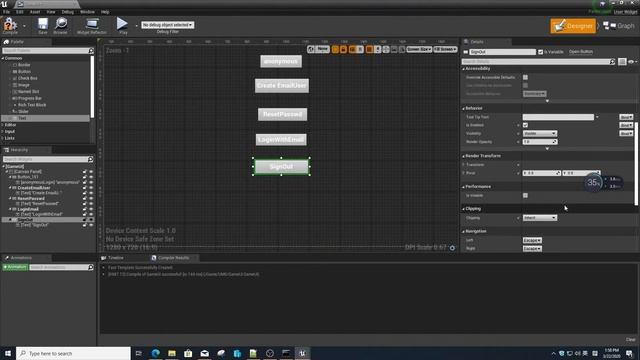This screenshot has width=640, height=360.
Task: Toggle visibility eye for Canvas Panel row
Action: [x=91, y=172]
